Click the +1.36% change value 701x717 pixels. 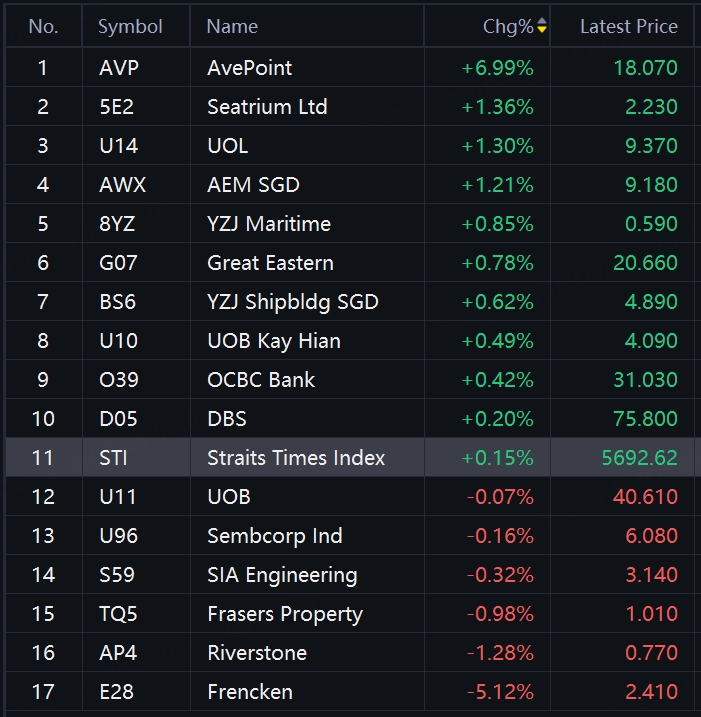point(498,107)
